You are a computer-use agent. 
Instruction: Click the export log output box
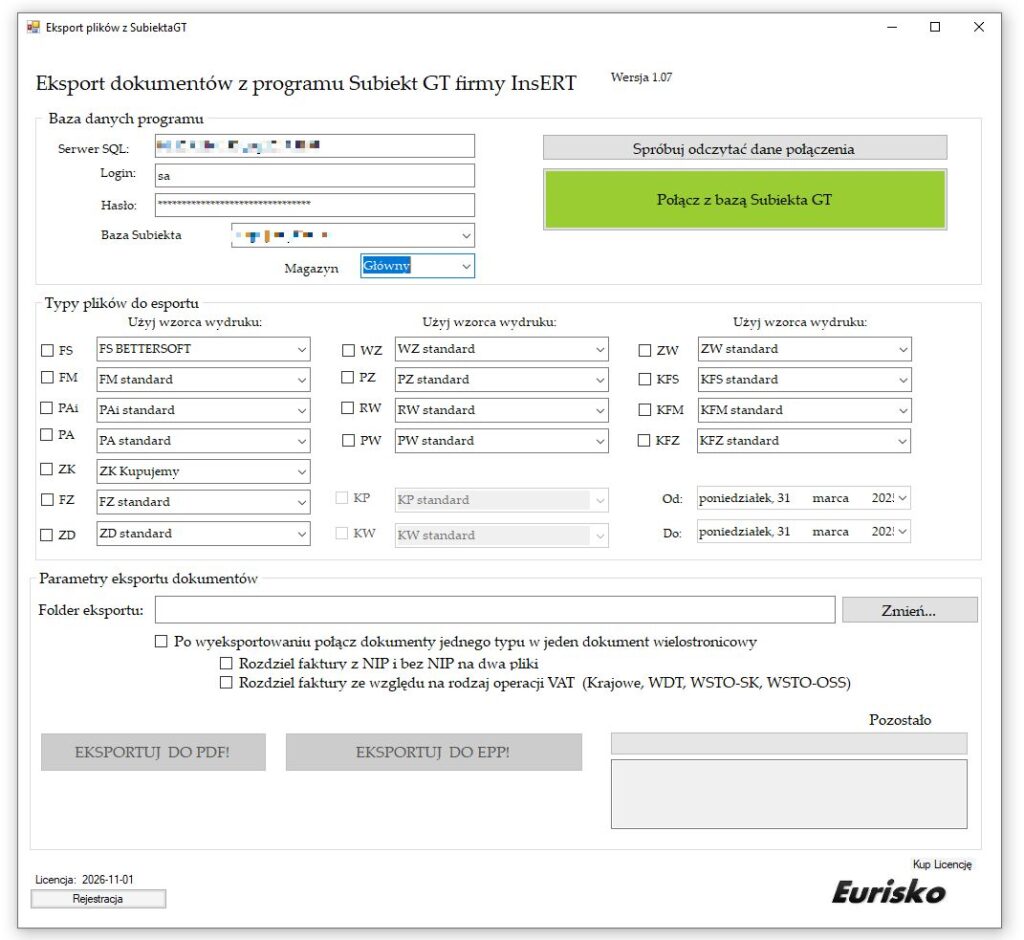pyautogui.click(x=789, y=794)
